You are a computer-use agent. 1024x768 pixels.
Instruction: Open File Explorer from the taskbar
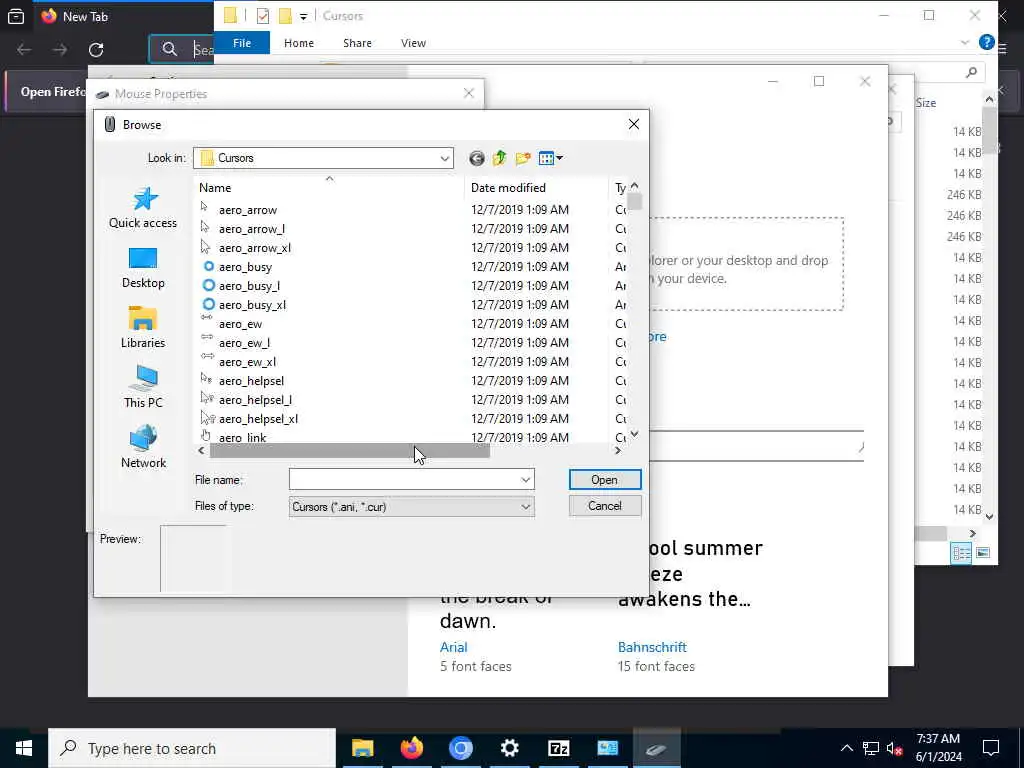click(x=362, y=748)
